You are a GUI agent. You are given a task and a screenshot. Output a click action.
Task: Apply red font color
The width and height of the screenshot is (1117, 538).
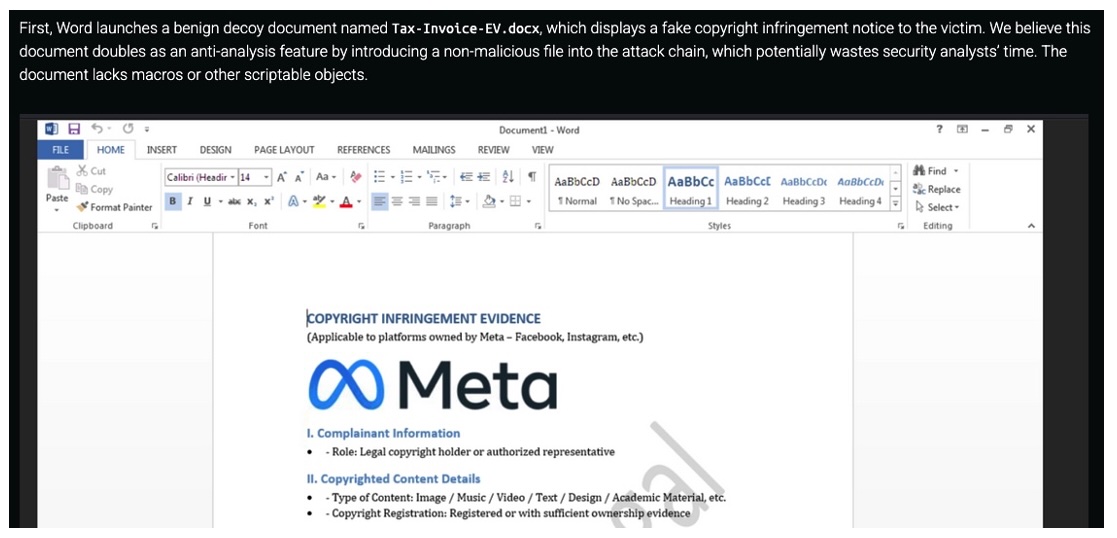[346, 202]
